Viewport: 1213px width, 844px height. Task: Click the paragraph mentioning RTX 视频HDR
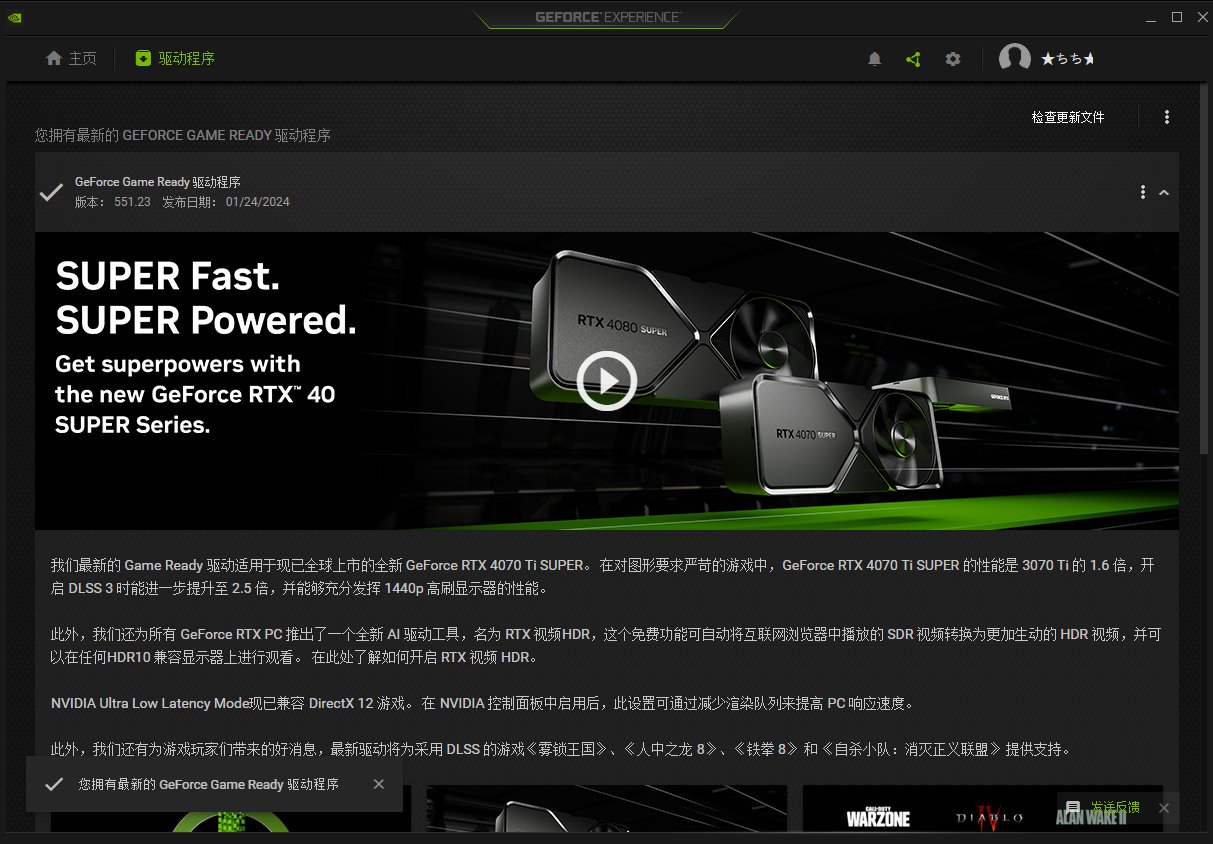click(606, 646)
